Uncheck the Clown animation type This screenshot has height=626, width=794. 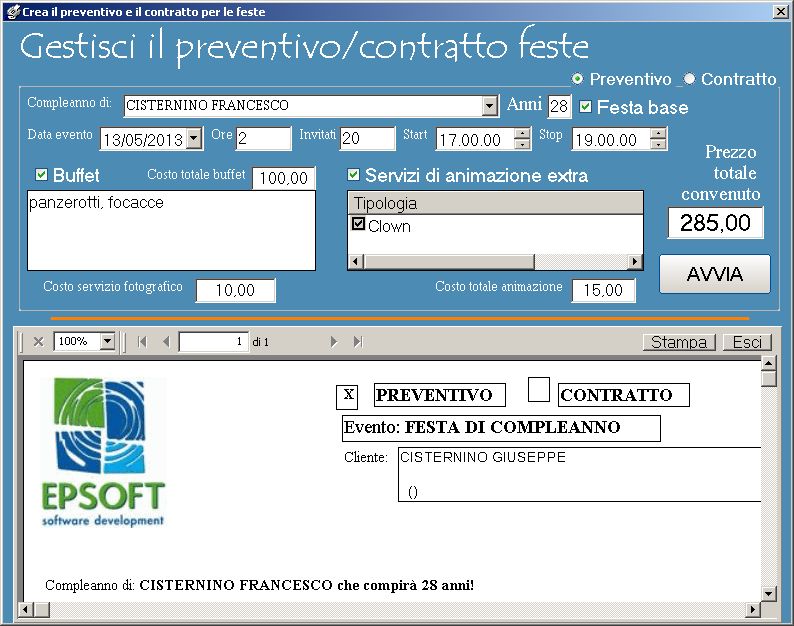[359, 223]
